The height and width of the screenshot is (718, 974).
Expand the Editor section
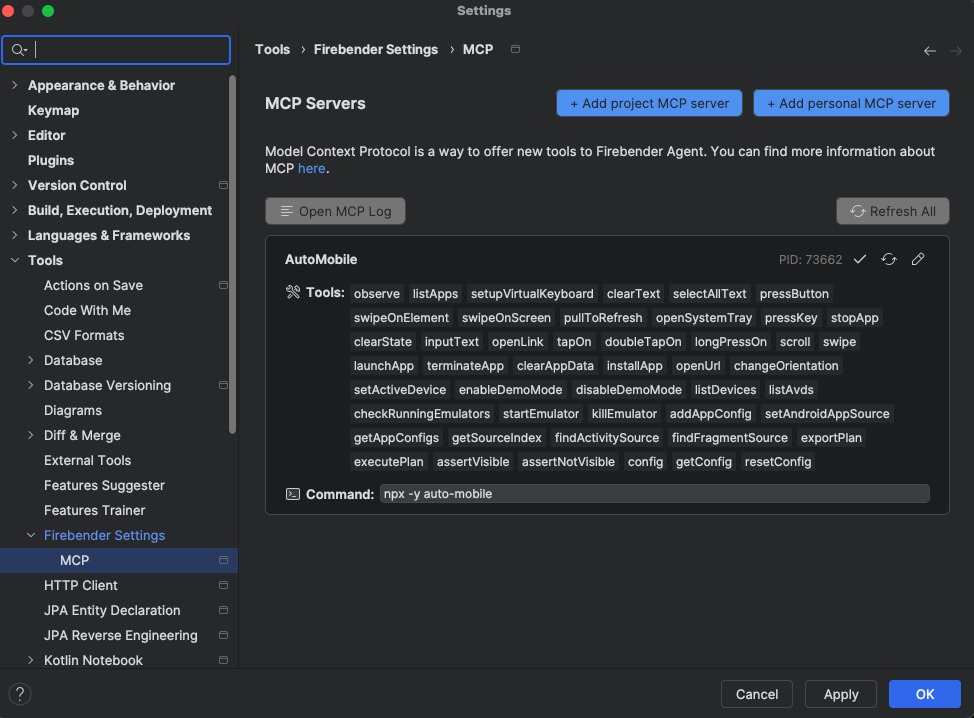(x=15, y=135)
